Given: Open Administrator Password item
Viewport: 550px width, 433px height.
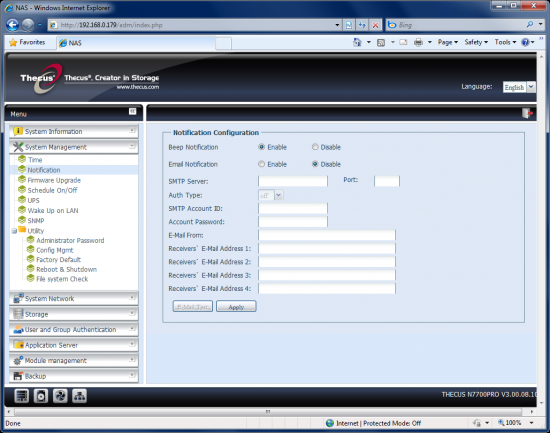Looking at the screenshot, I should click(x=70, y=240).
